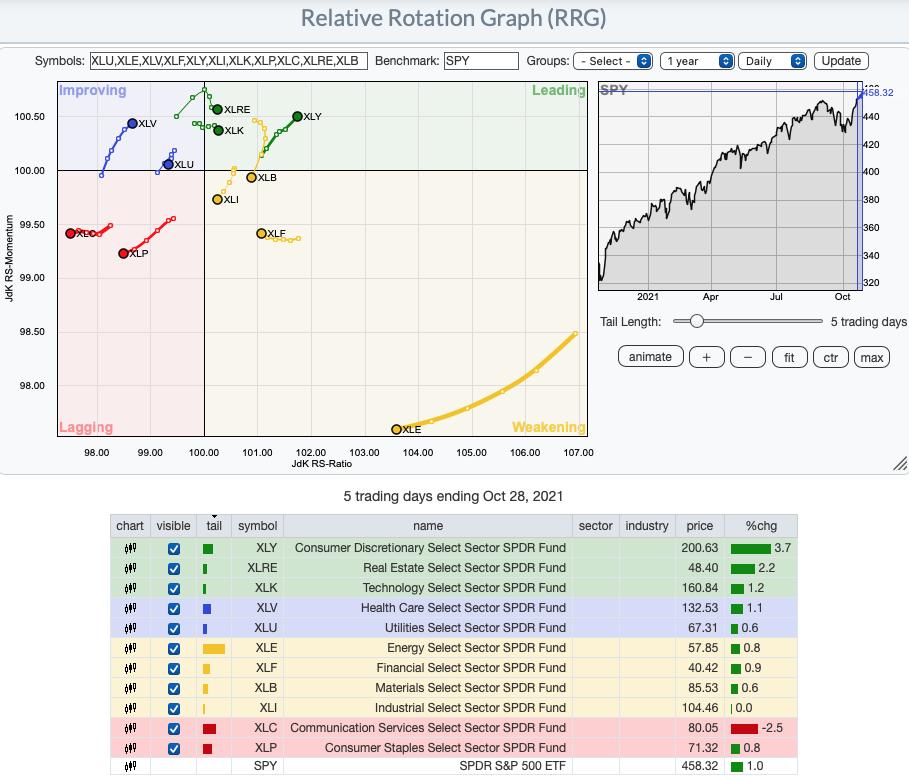
Task: Focus the Benchmark SPY input field
Action: tap(481, 61)
